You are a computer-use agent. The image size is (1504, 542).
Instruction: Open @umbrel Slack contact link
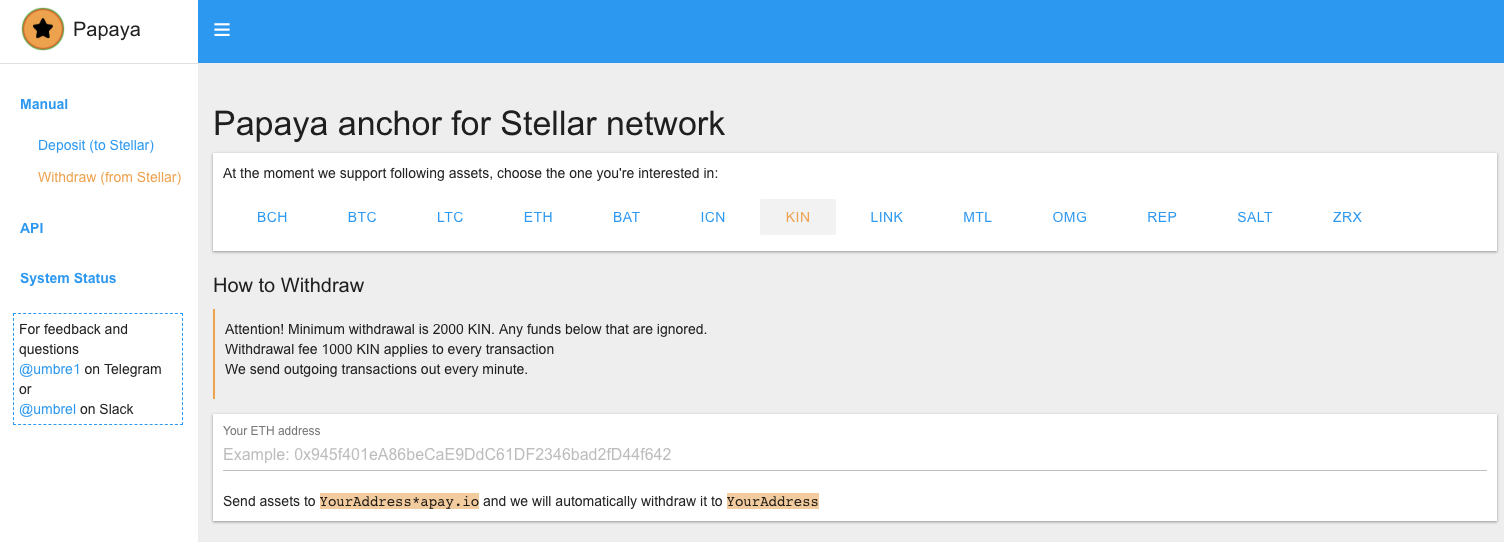click(x=48, y=409)
